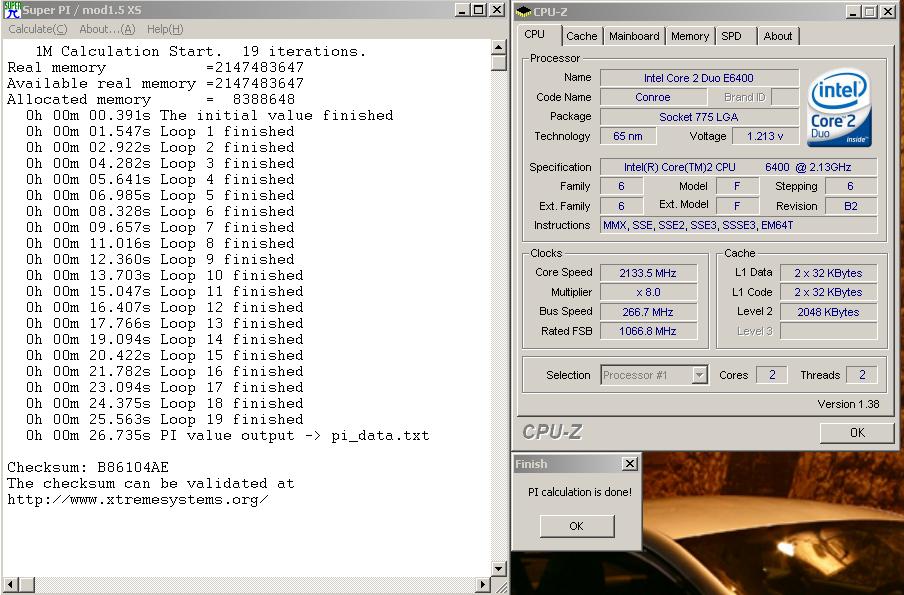Click the Stepping value '6'

point(851,186)
